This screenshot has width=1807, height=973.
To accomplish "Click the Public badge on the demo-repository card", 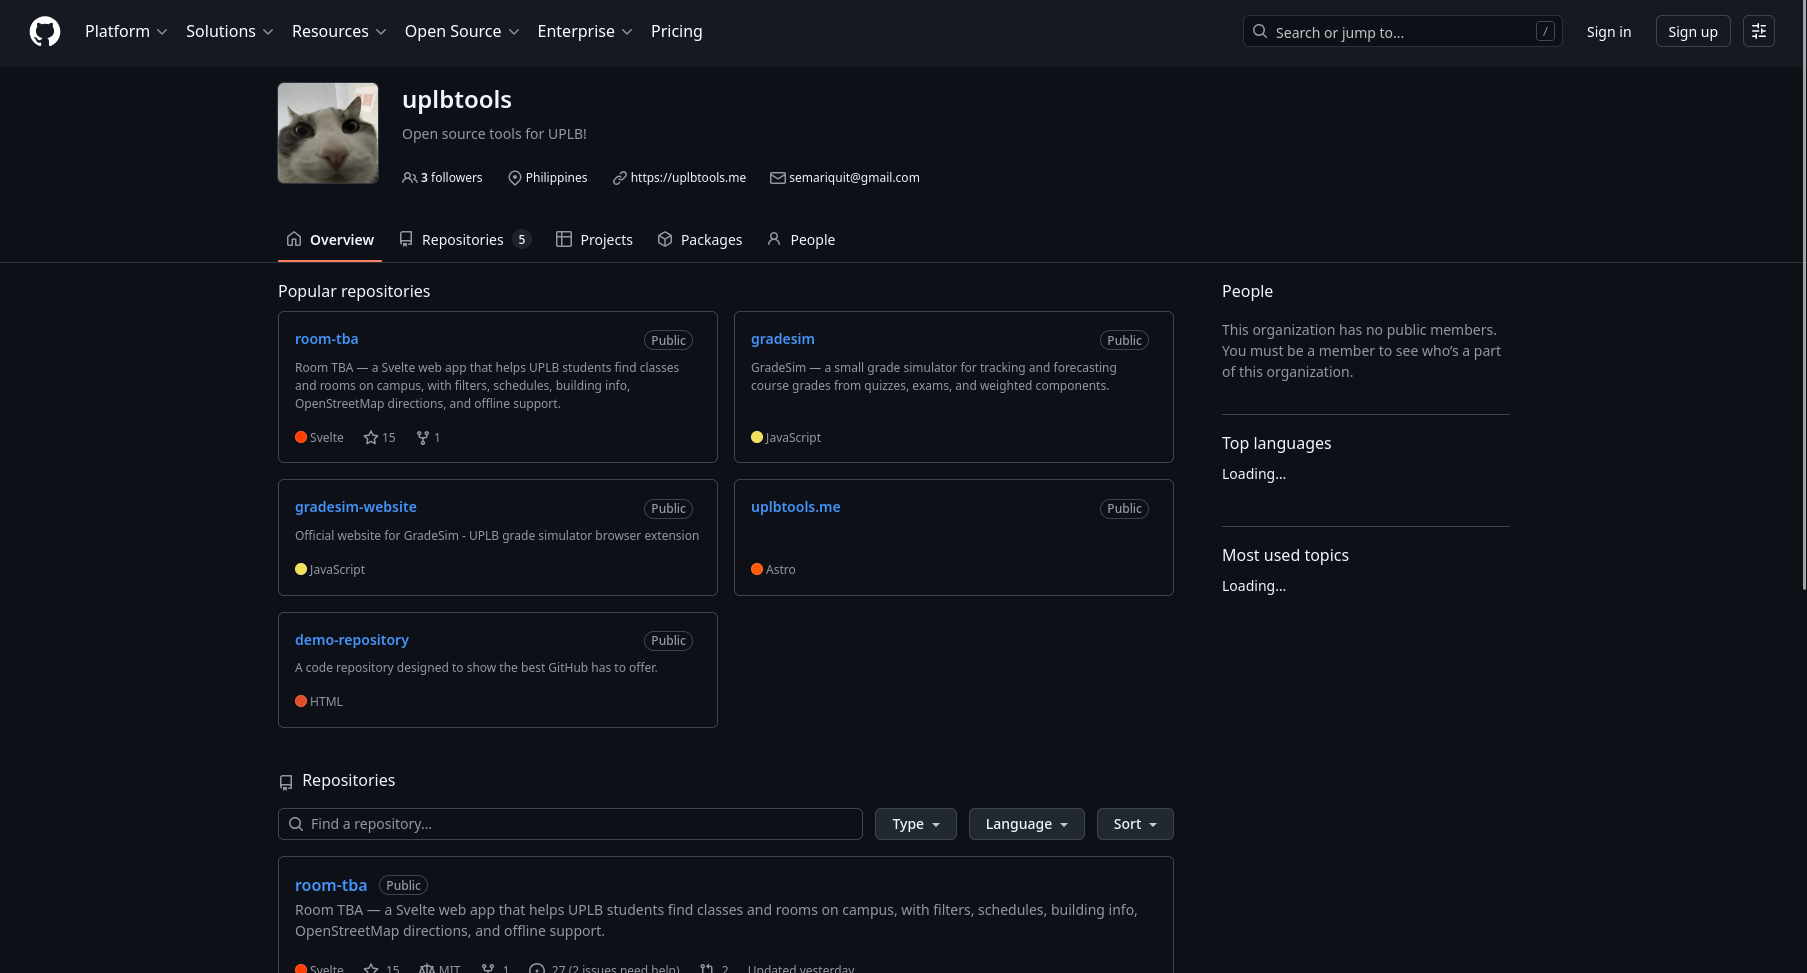I will (668, 641).
